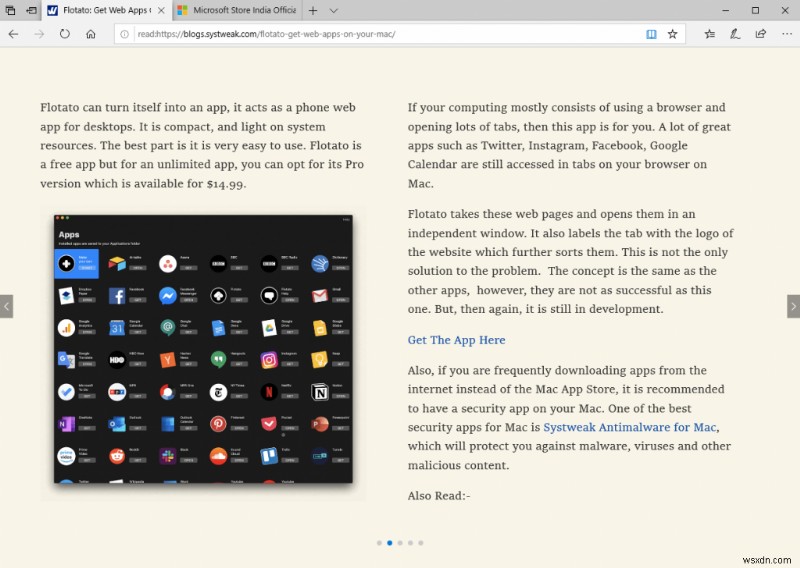Turn to previous reading page arrow

[6, 306]
